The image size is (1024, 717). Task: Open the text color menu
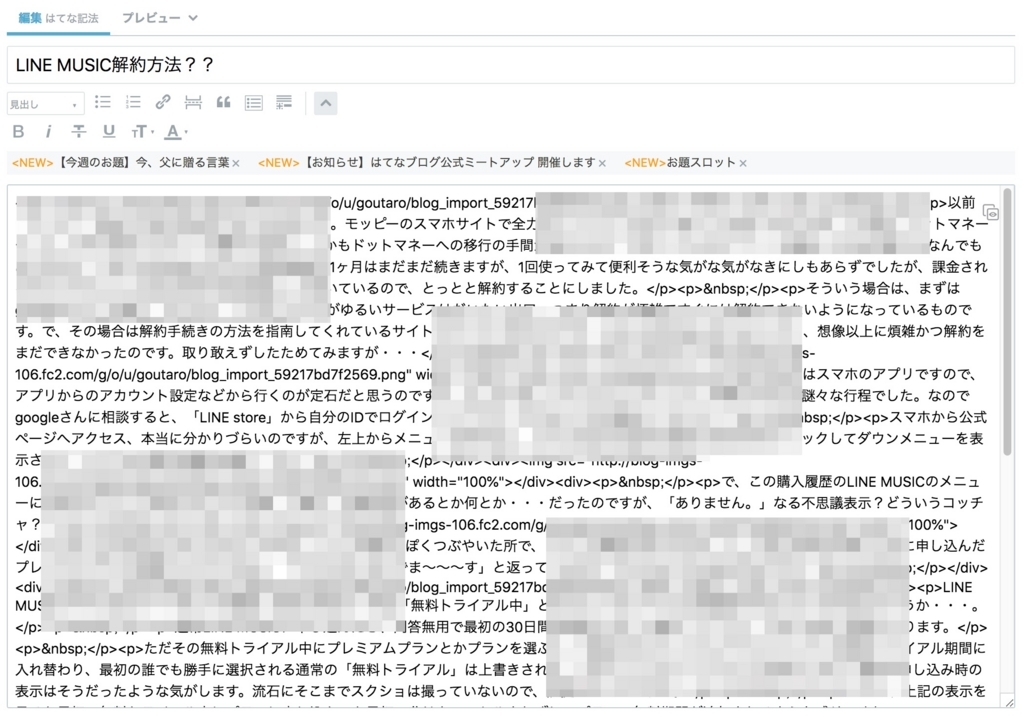click(x=175, y=132)
